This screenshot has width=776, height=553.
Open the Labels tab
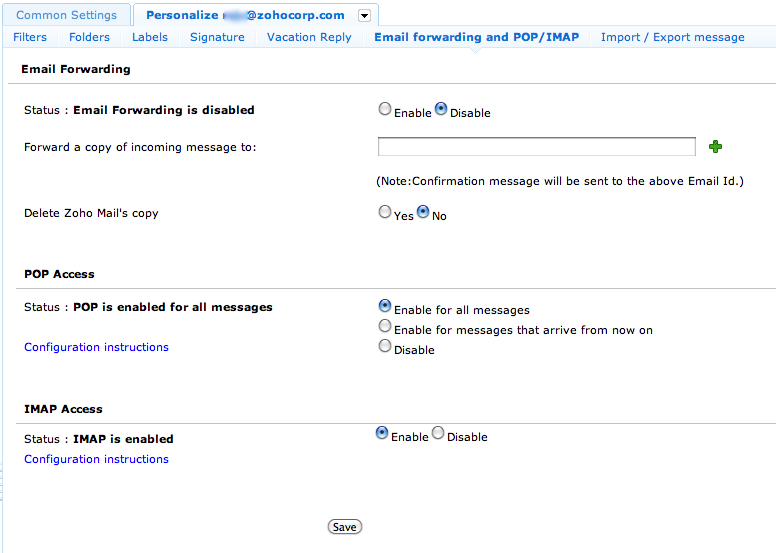point(150,37)
